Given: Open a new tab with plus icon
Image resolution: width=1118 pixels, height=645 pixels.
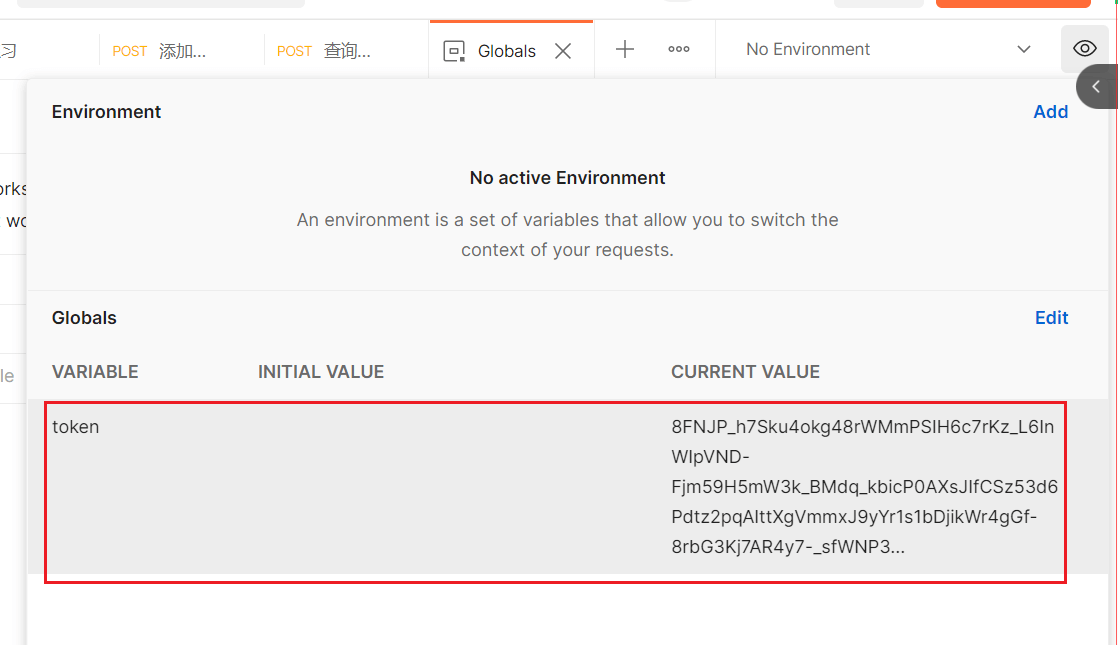Looking at the screenshot, I should click(625, 49).
